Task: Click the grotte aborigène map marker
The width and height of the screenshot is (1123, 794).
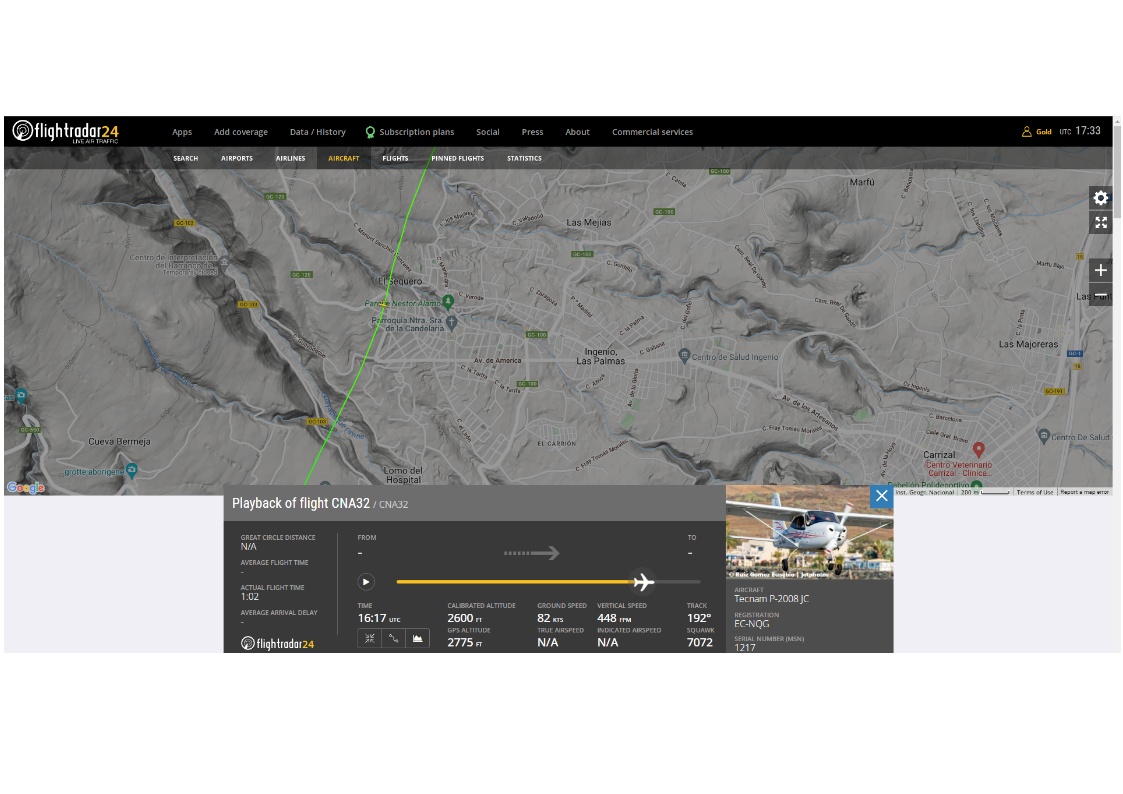Action: point(132,470)
